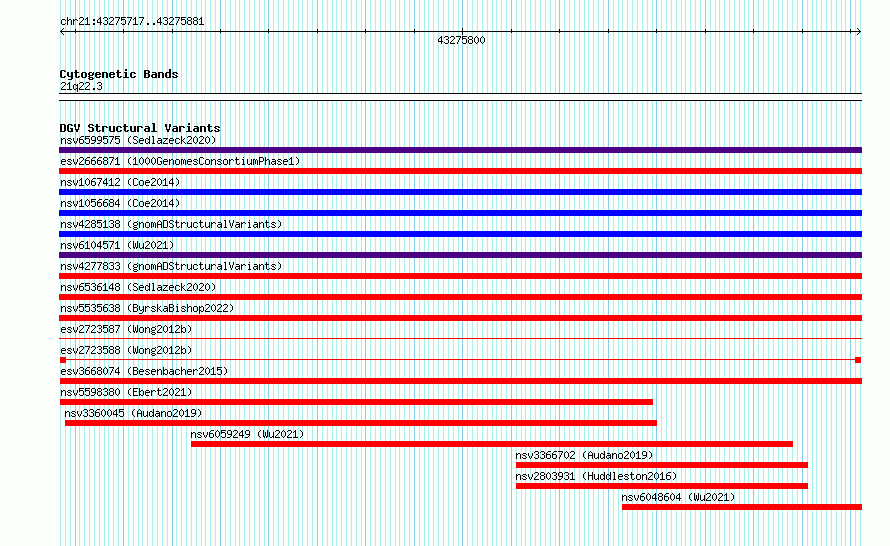Open nsv5535638 (ByrskaBishop2022) label
The height and width of the screenshot is (546, 890).
click(x=147, y=308)
